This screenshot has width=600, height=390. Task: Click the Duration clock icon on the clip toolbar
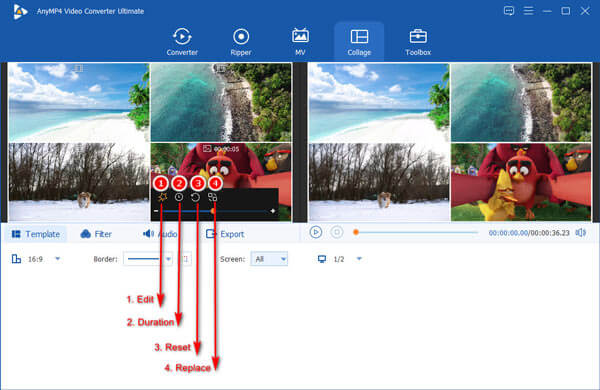click(179, 197)
